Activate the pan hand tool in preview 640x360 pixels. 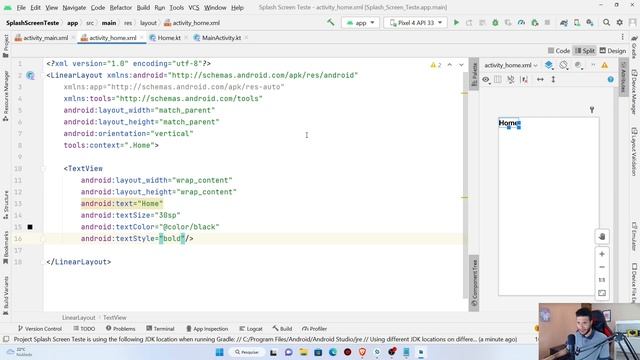click(602, 237)
